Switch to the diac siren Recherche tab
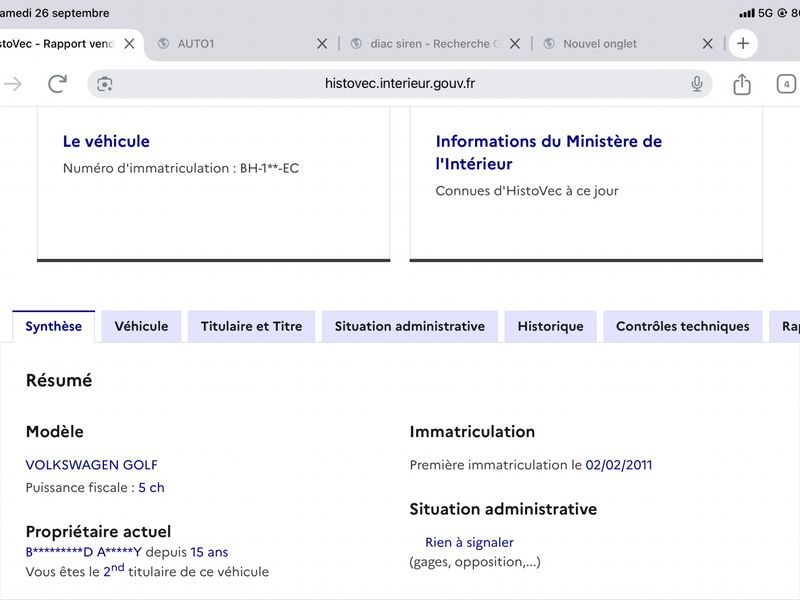 [426, 44]
